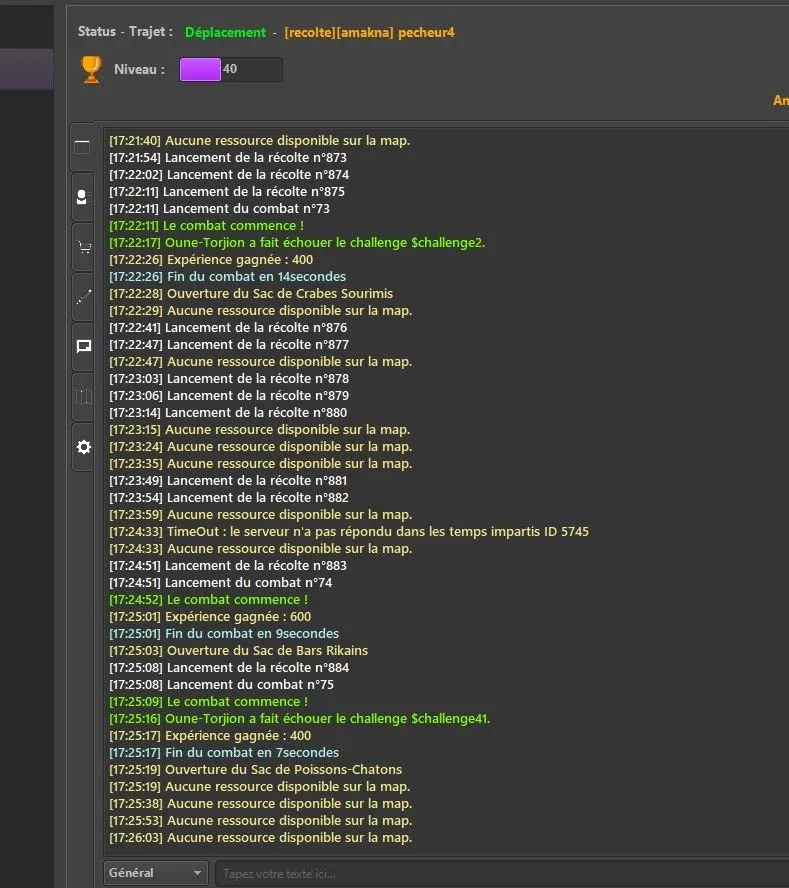Click the purple level 40 progress bar
This screenshot has height=888, width=789.
coord(231,70)
